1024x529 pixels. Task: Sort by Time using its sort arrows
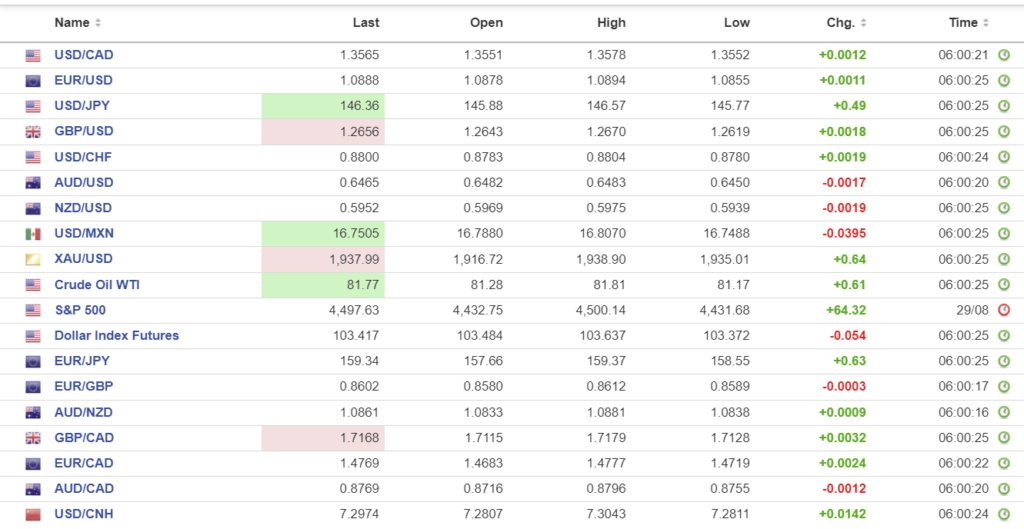pos(986,23)
